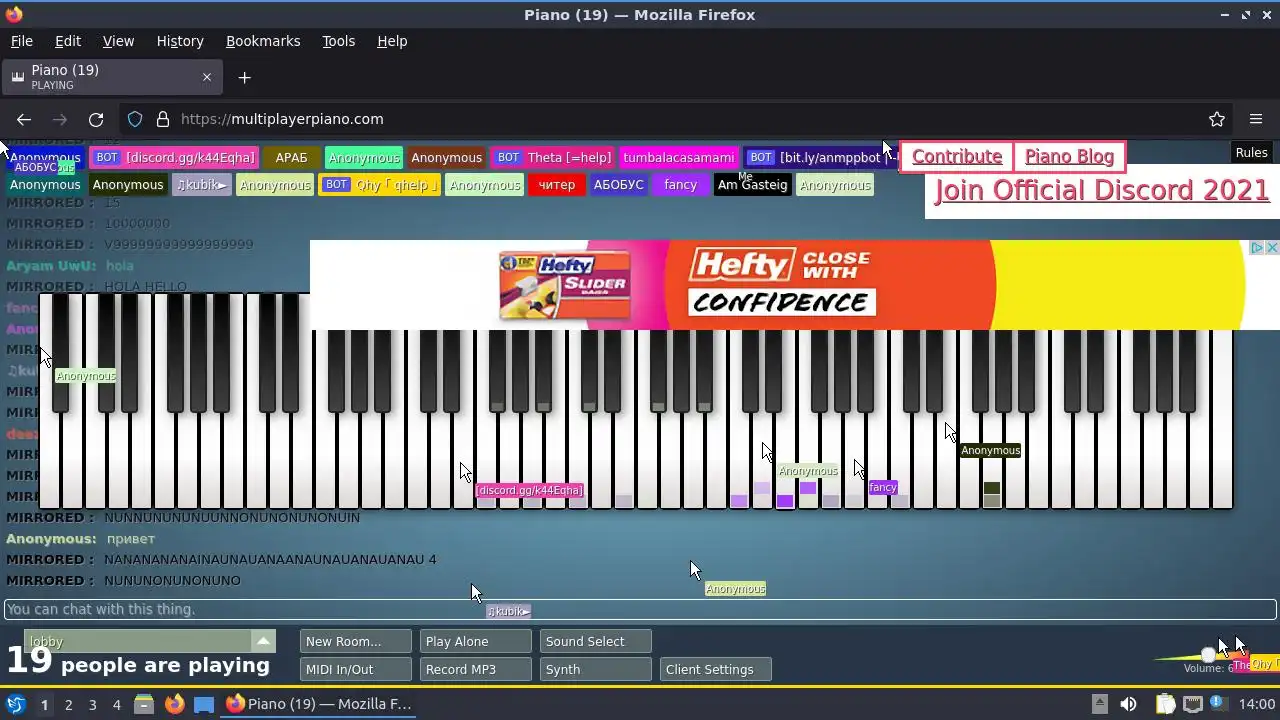
Task: Open the Firefox hamburger menu
Action: [x=1256, y=119]
